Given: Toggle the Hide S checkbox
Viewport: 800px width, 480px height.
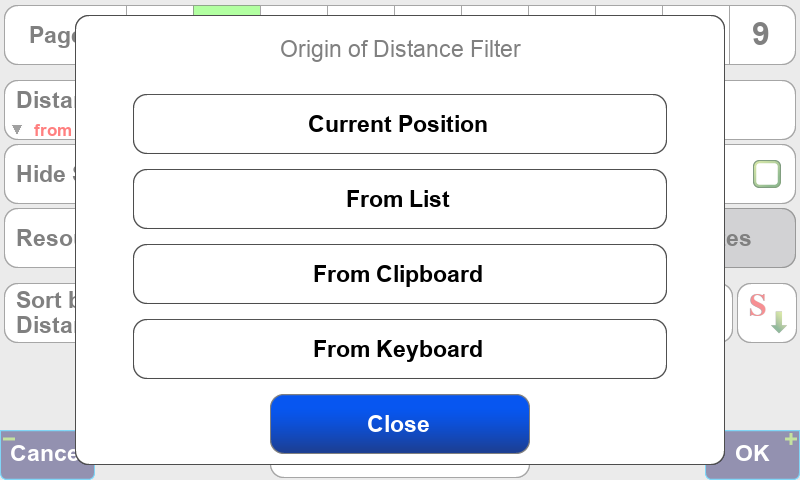Looking at the screenshot, I should coord(766,174).
